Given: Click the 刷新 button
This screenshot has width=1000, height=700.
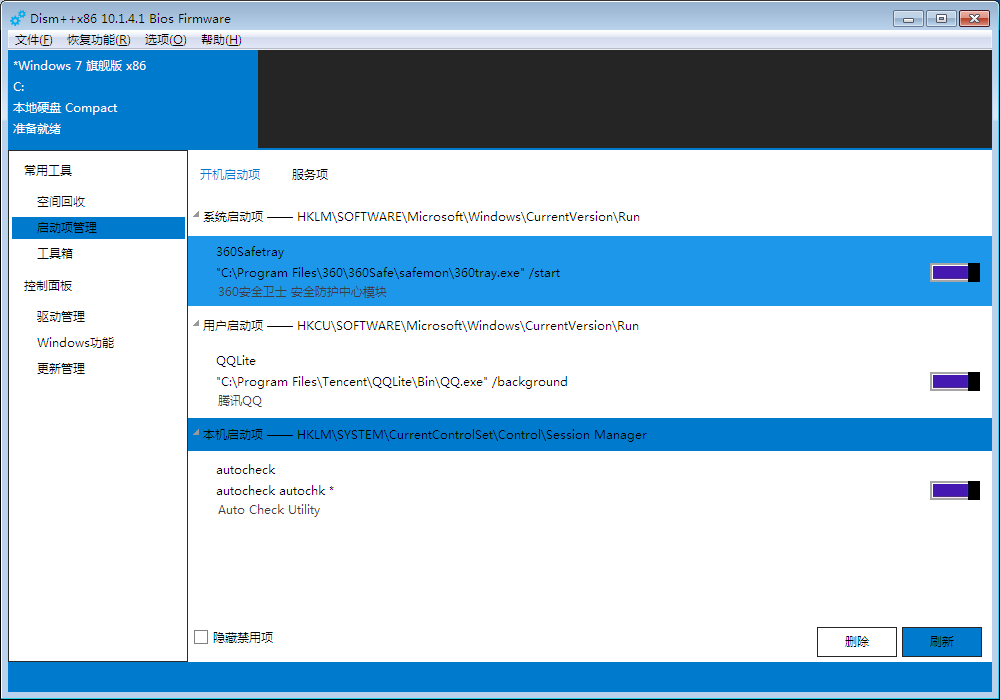Looking at the screenshot, I should coord(941,641).
